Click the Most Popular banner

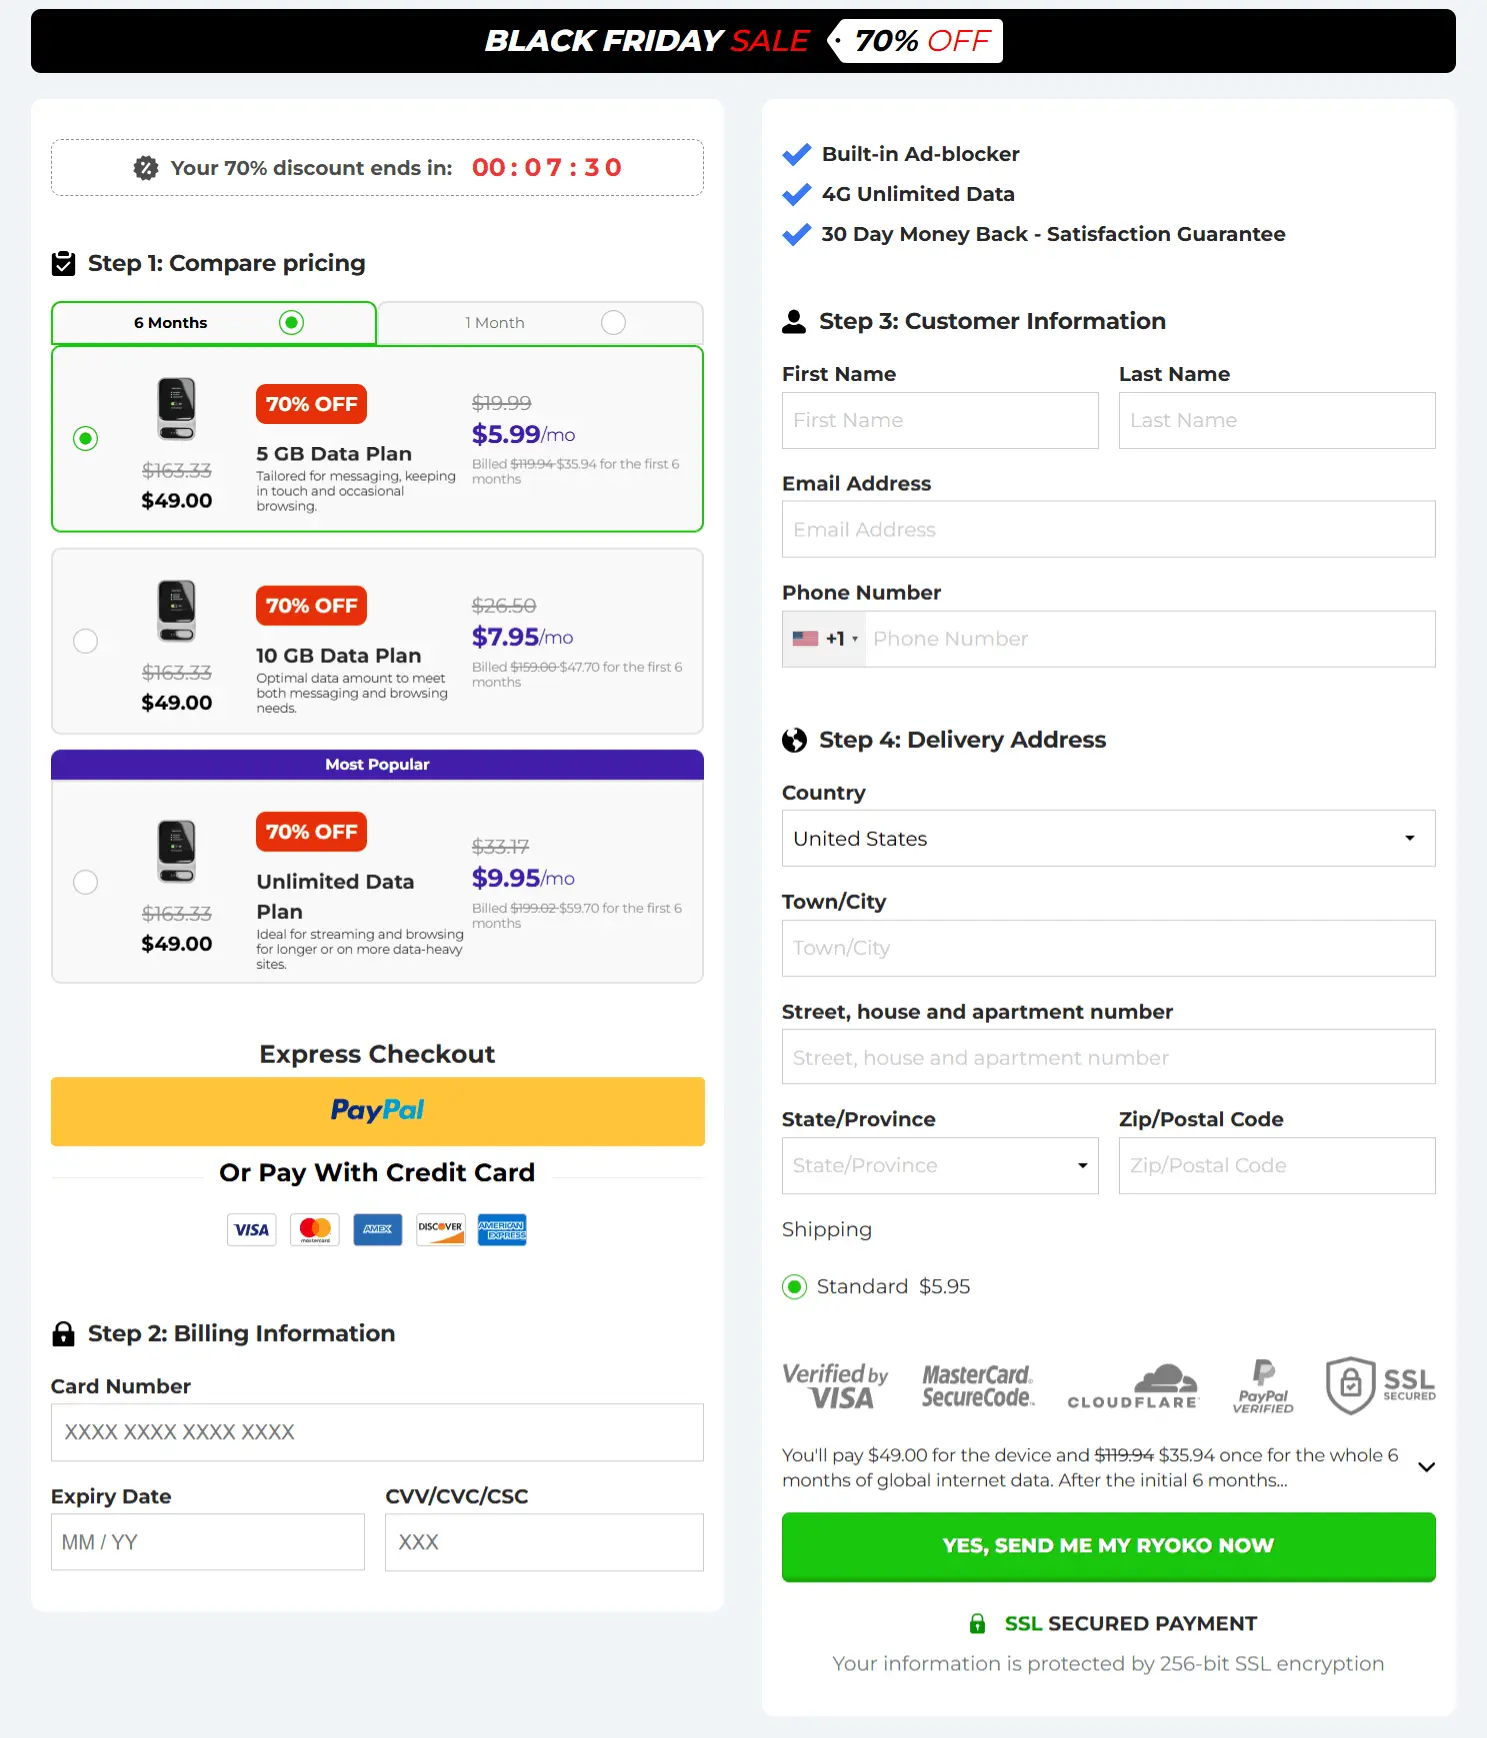point(377,764)
